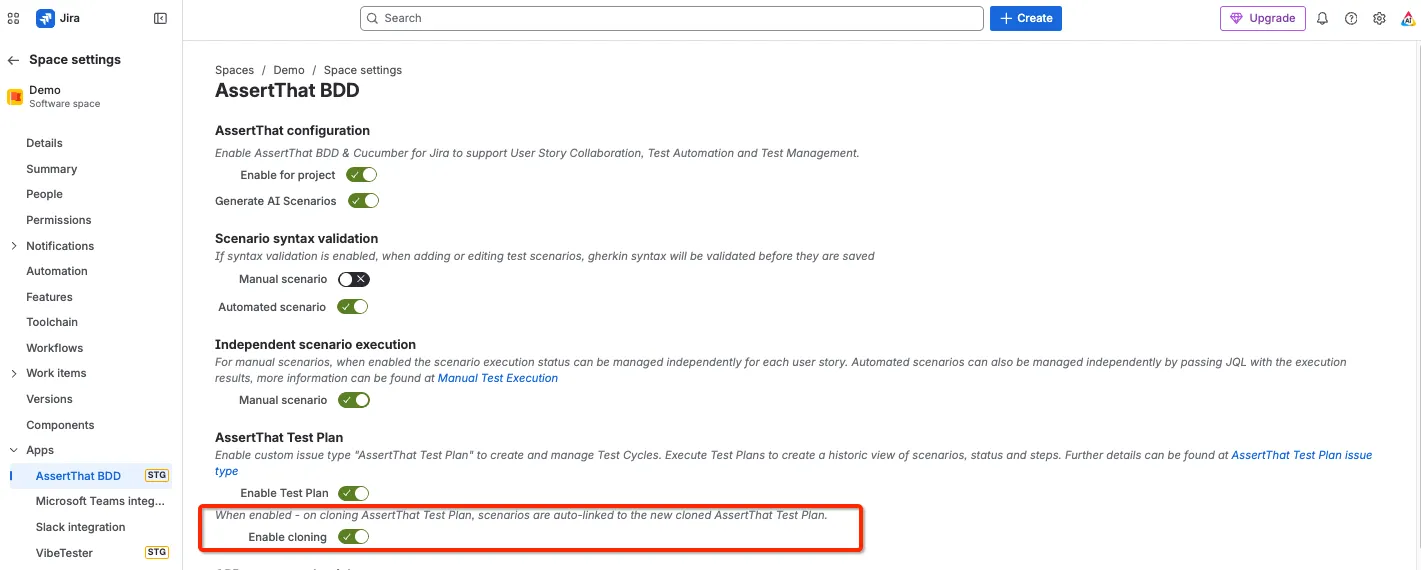Click the back arrow beside Space settings
The height and width of the screenshot is (570, 1421).
point(13,60)
